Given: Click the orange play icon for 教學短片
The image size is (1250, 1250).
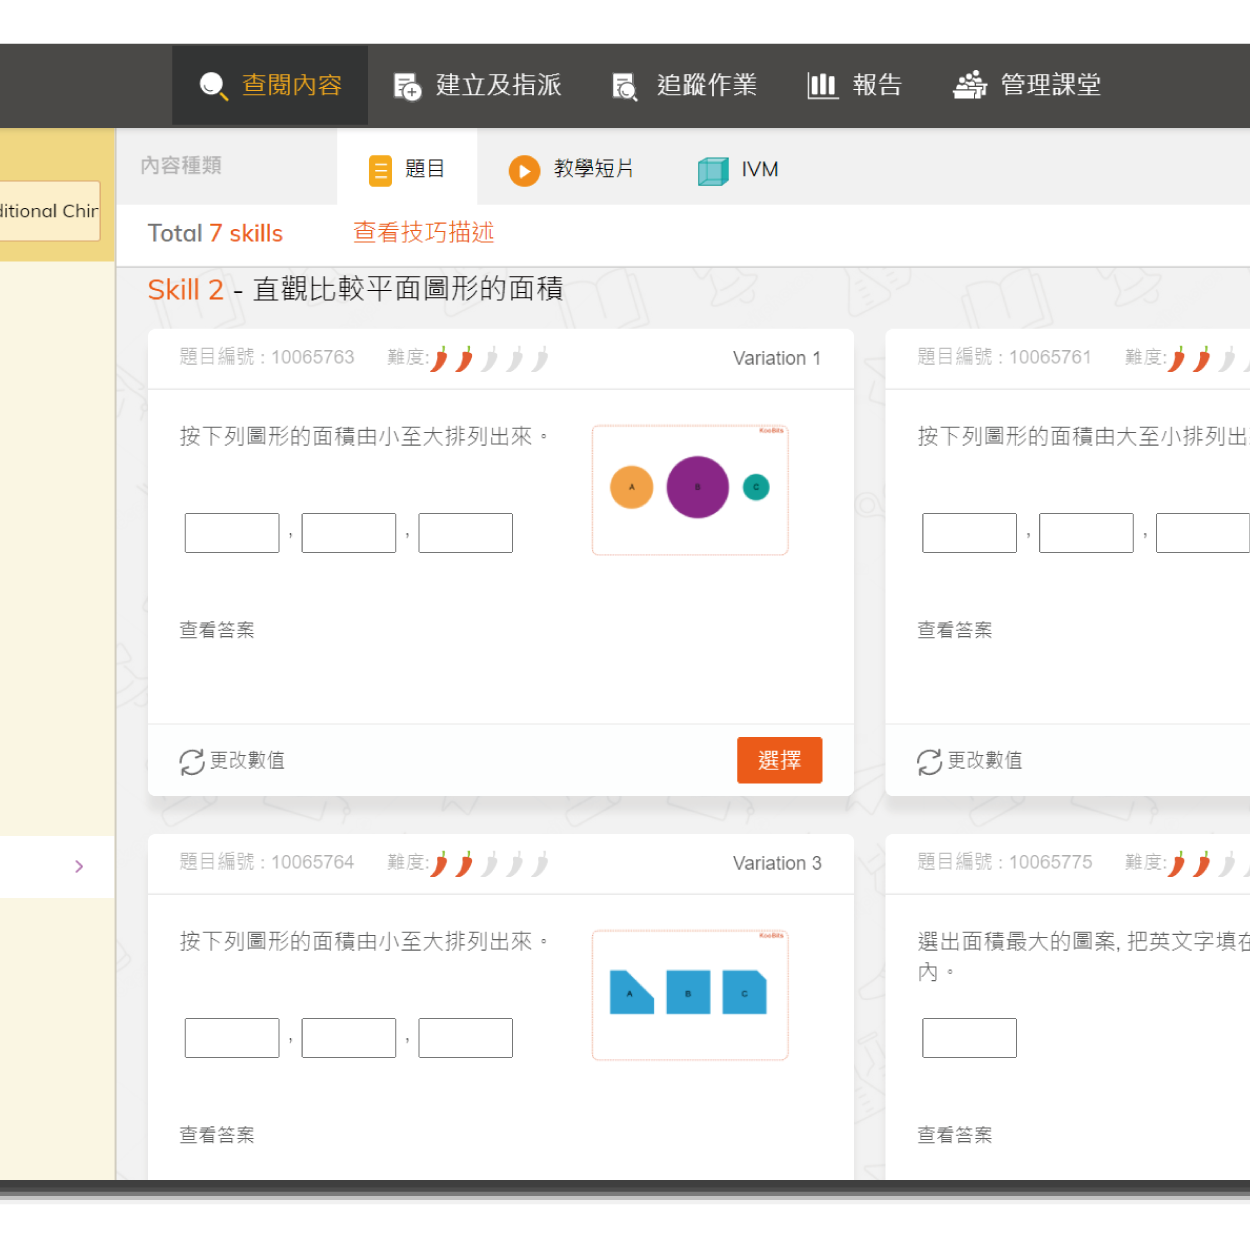Looking at the screenshot, I should [x=524, y=171].
